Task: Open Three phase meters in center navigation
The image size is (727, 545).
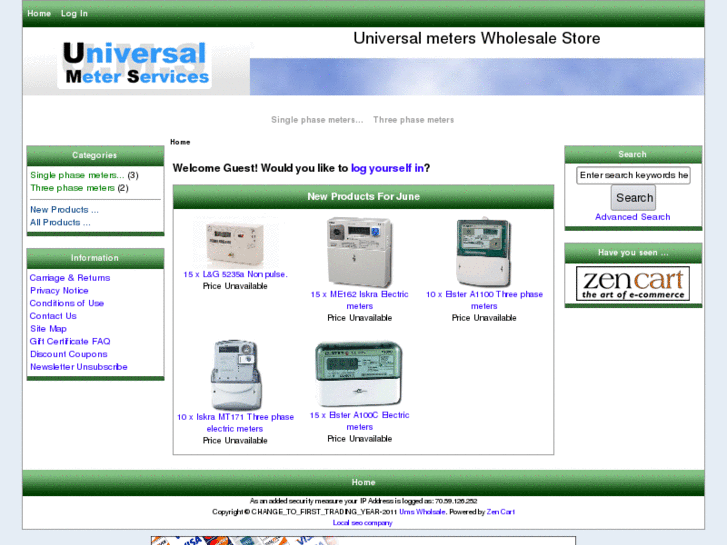Action: pyautogui.click(x=414, y=120)
